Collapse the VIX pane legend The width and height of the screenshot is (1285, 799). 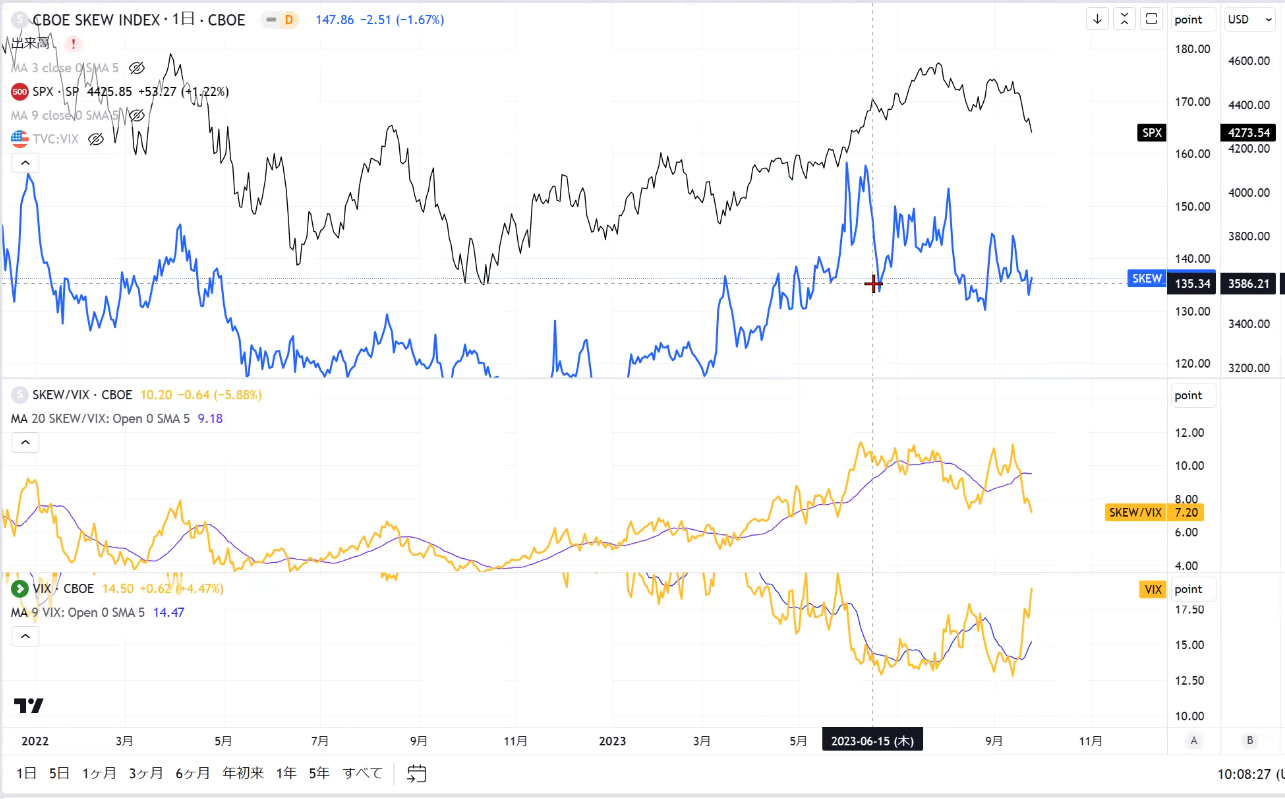point(25,636)
